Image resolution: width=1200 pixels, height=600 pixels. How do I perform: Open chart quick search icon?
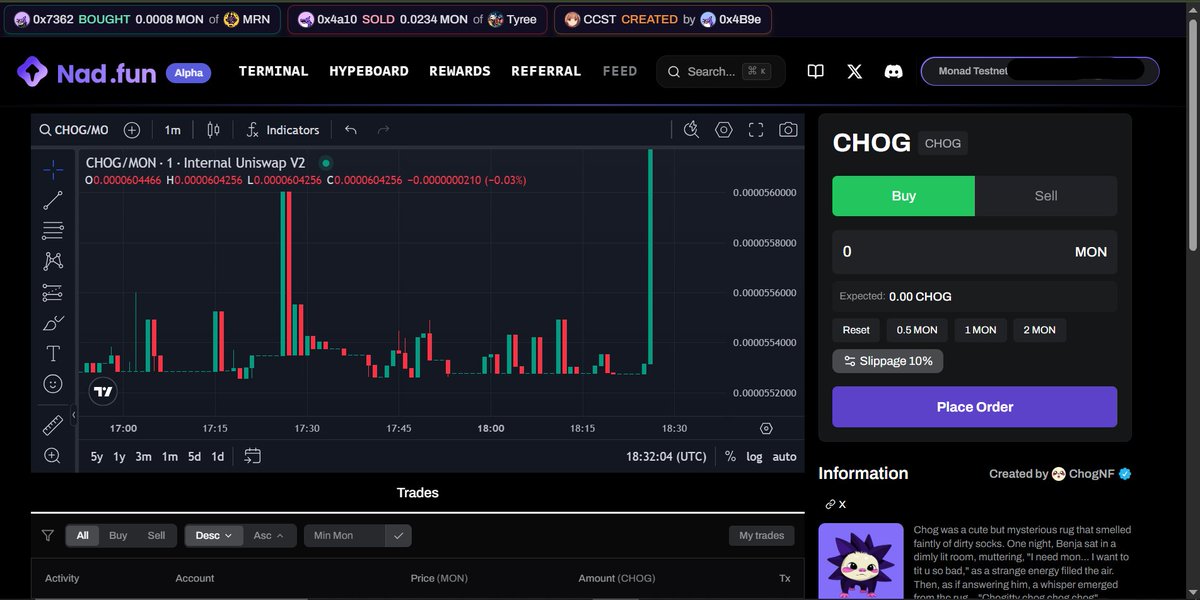[691, 130]
